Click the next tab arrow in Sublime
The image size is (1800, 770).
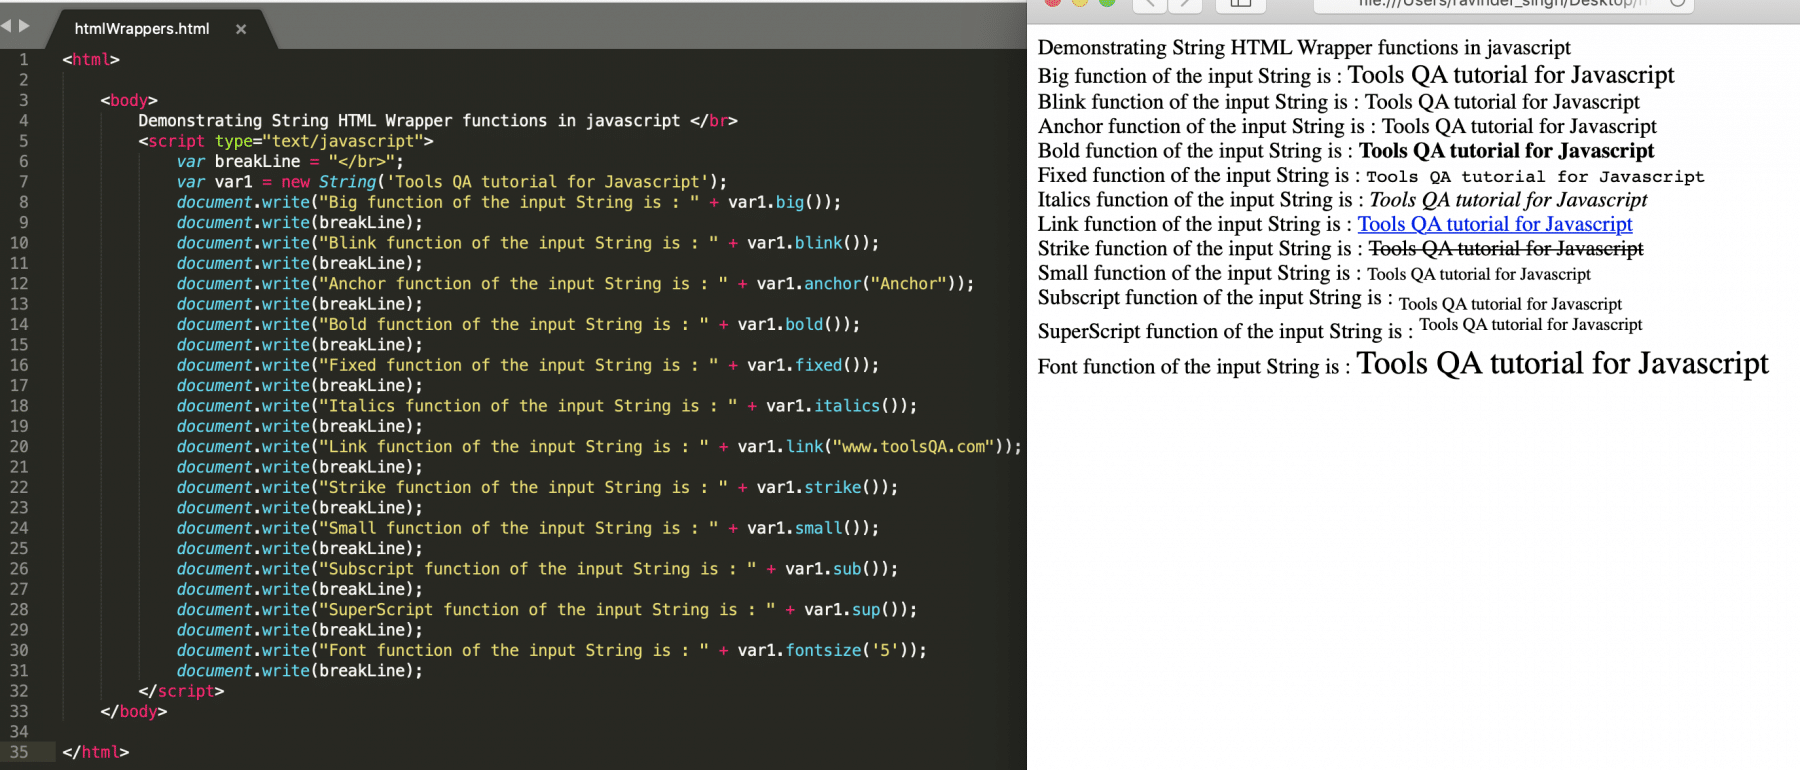[x=24, y=26]
